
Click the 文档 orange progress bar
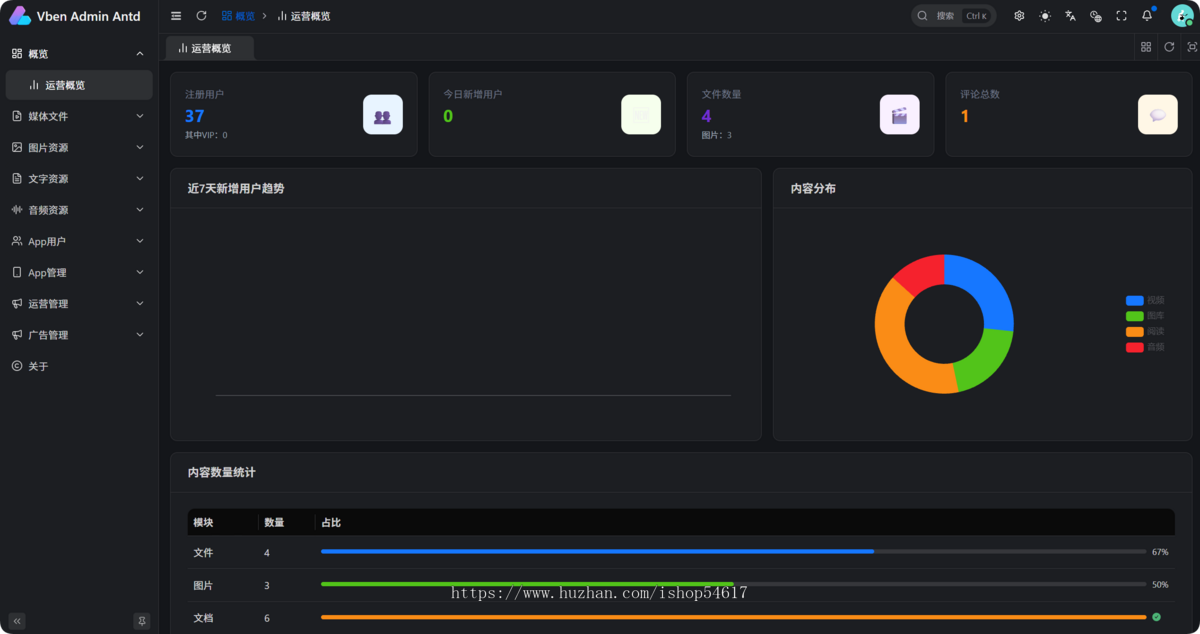point(733,617)
